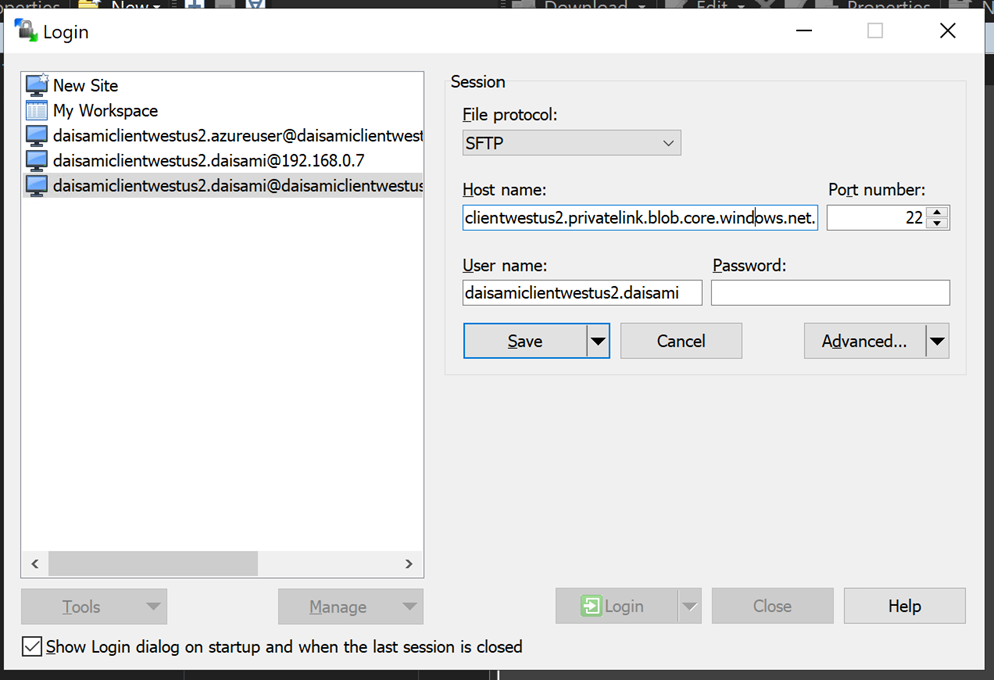Click into the Host name field

tap(640, 218)
